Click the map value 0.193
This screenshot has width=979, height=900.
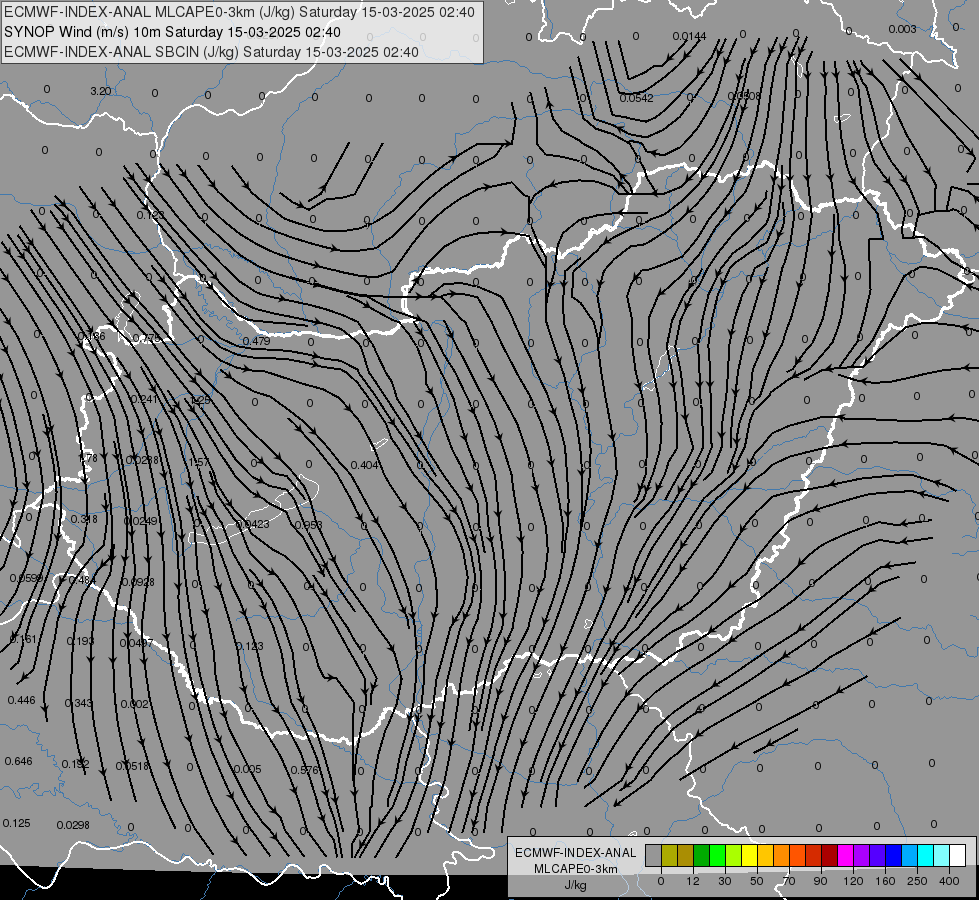(80, 641)
